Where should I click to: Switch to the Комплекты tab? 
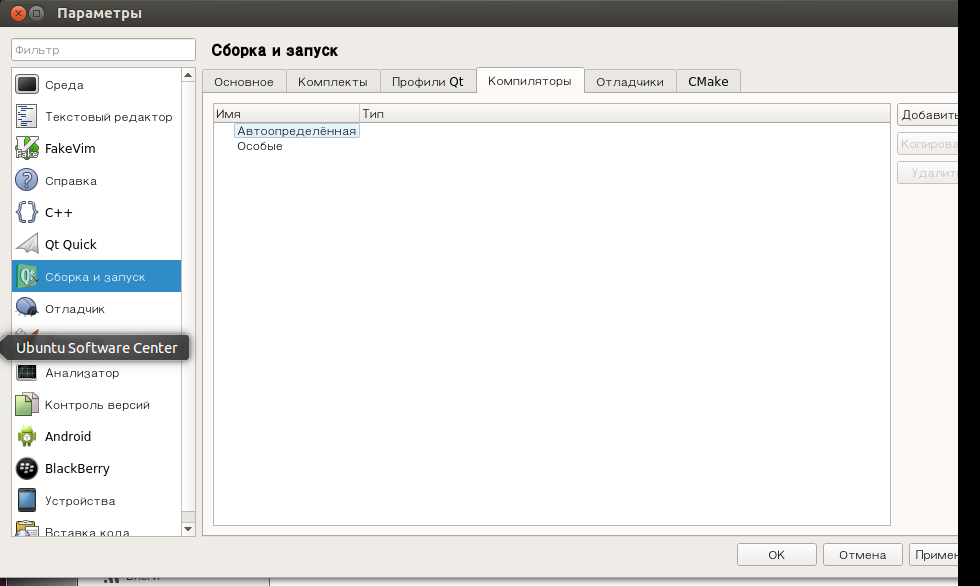pyautogui.click(x=332, y=81)
